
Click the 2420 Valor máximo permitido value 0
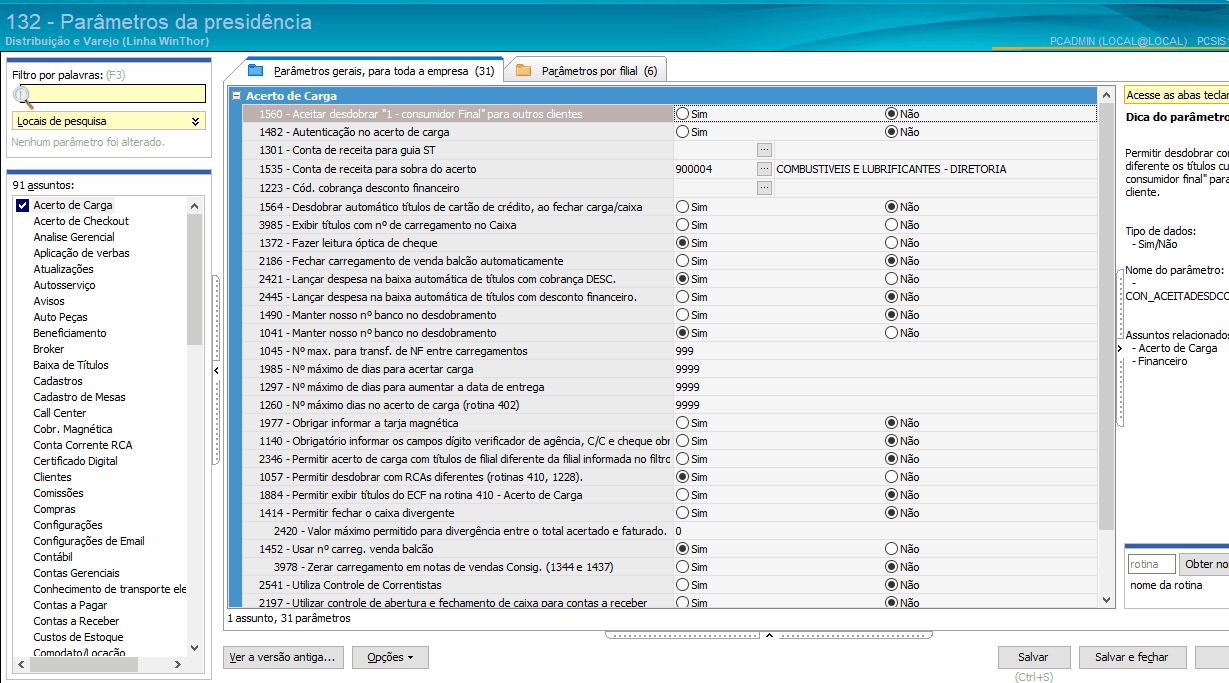[678, 531]
